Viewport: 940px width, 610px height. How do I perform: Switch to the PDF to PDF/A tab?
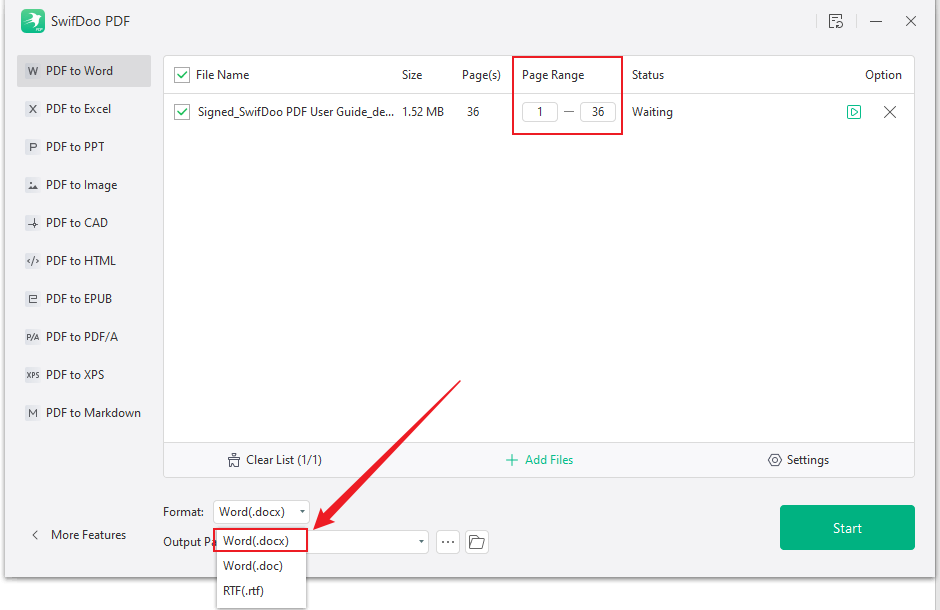84,337
